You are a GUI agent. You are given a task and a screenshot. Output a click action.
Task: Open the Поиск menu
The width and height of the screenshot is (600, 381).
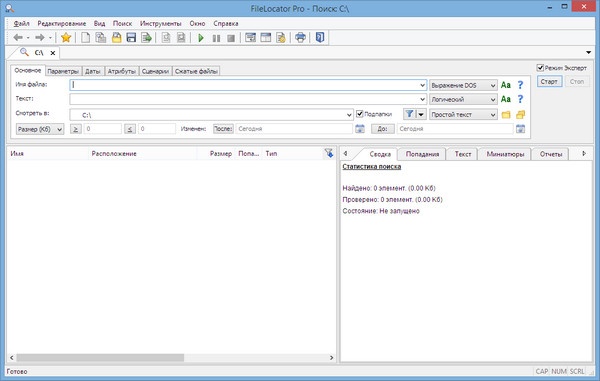pyautogui.click(x=122, y=23)
